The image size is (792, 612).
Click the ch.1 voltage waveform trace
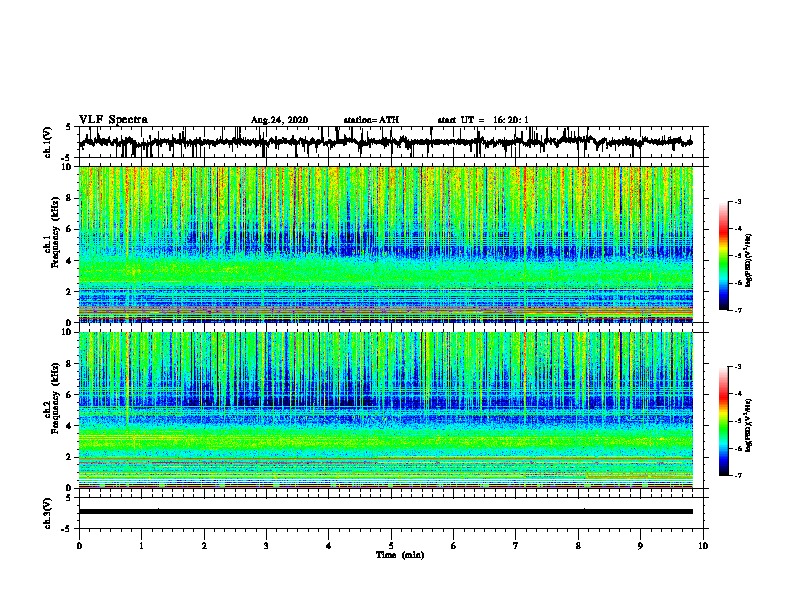coord(385,142)
